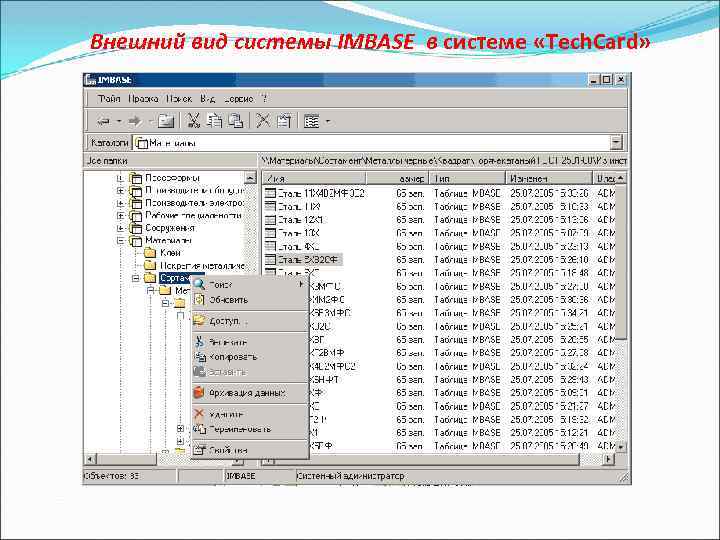Choose Поиск in the context menu
Viewport: 720px width, 540px height.
pyautogui.click(x=250, y=285)
